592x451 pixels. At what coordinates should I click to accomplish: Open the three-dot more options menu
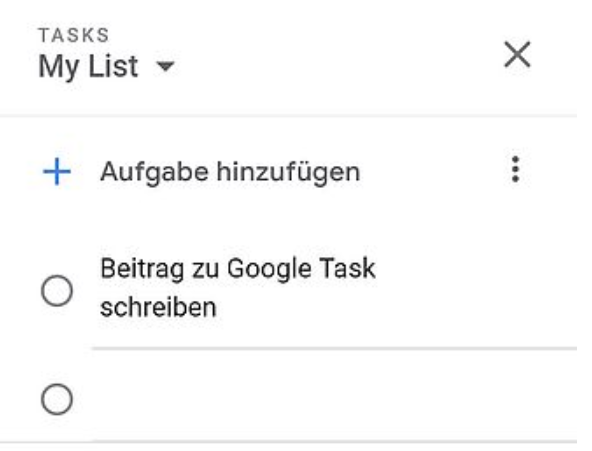[x=515, y=170]
